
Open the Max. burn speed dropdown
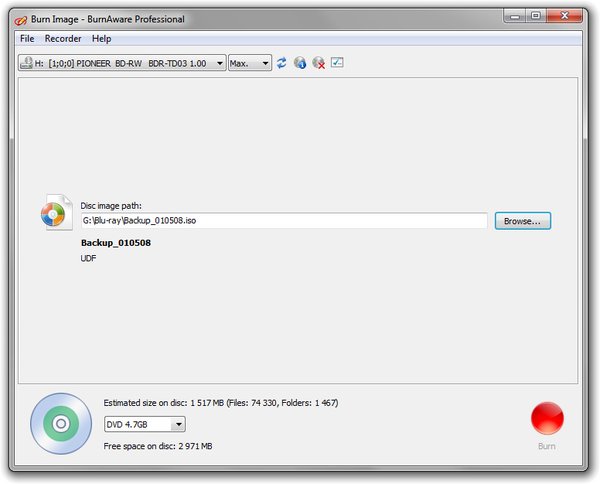pyautogui.click(x=250, y=63)
